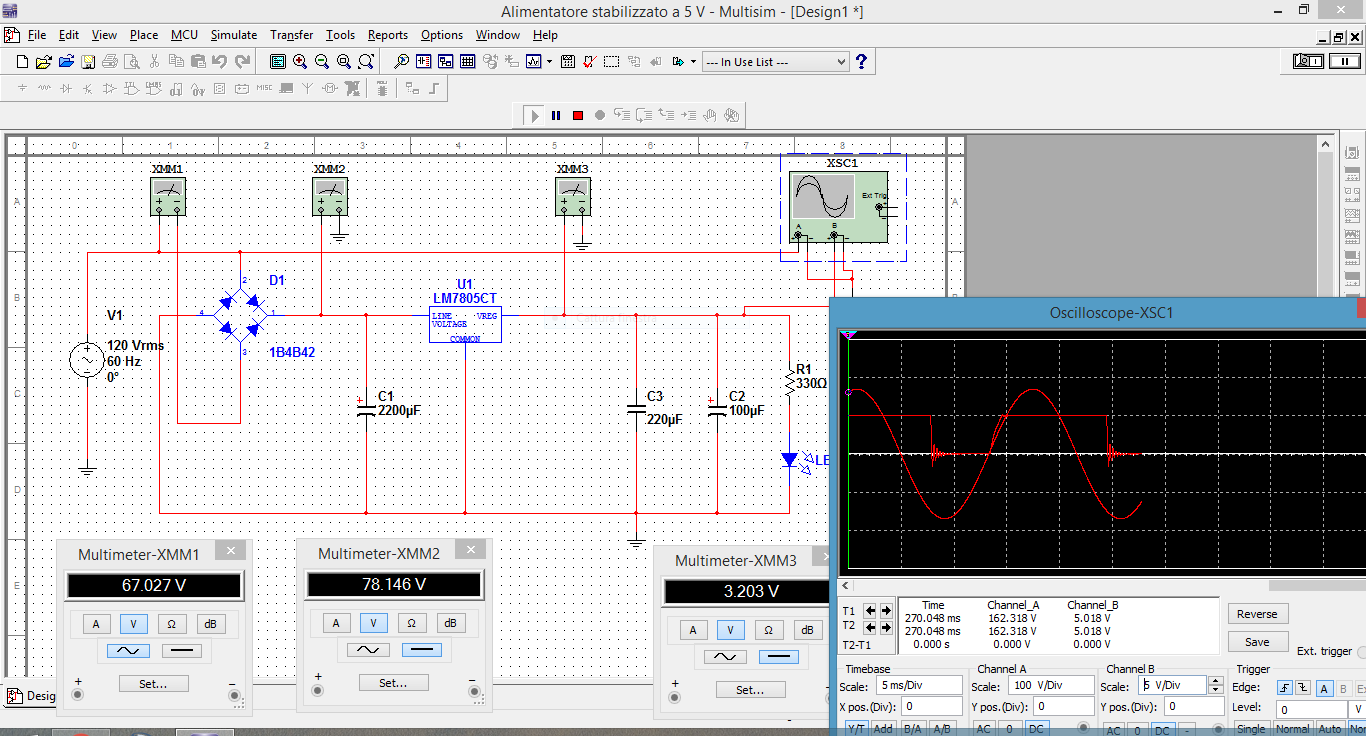Click Set... button in Multimeter-XMM2
Viewport: 1366px width, 736px height.
tap(393, 683)
